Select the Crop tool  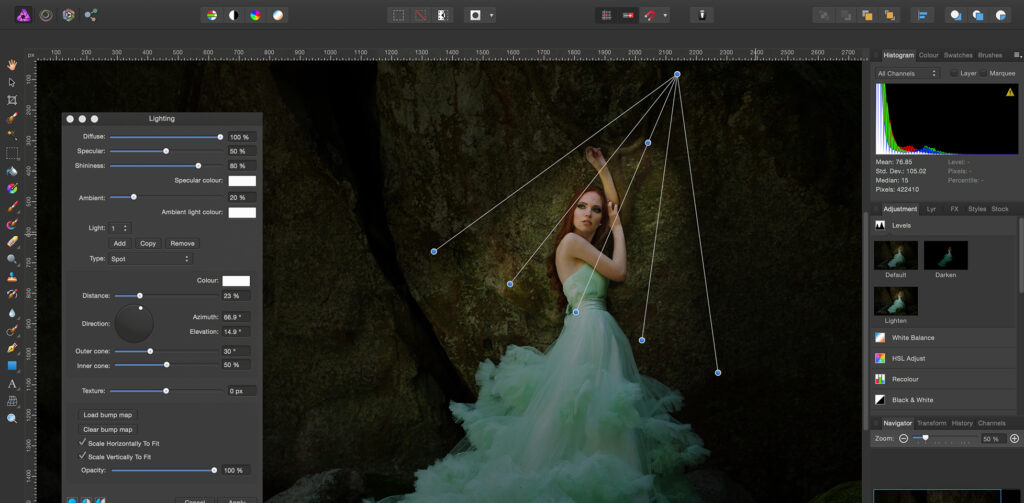click(12, 100)
